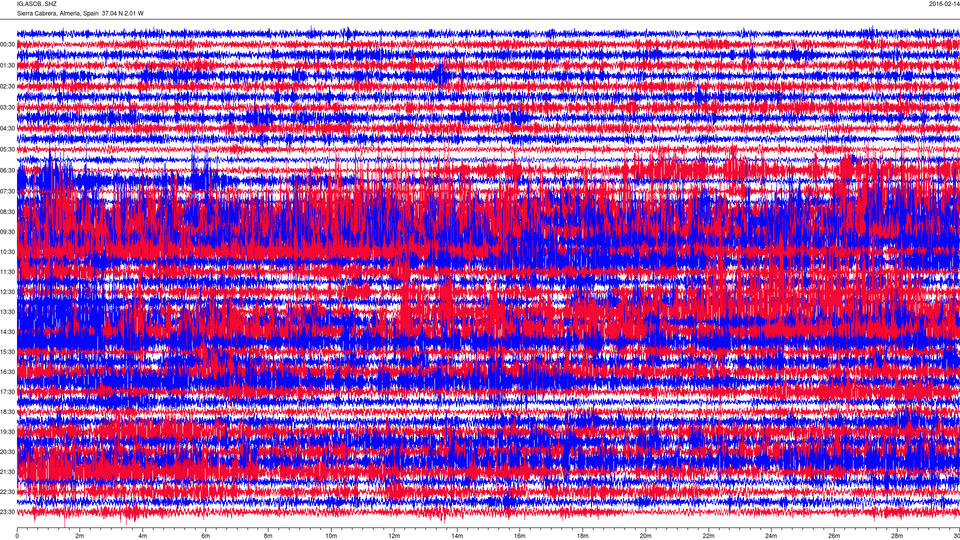This screenshot has height=540, width=960.
Task: Click the 6m tick on the minutes axis
Action: pos(206,536)
